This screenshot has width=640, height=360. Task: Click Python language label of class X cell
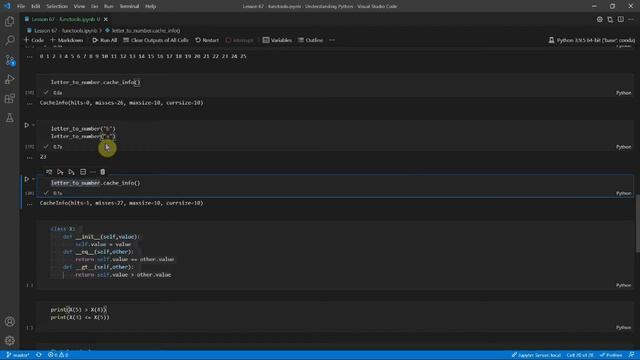tap(623, 285)
